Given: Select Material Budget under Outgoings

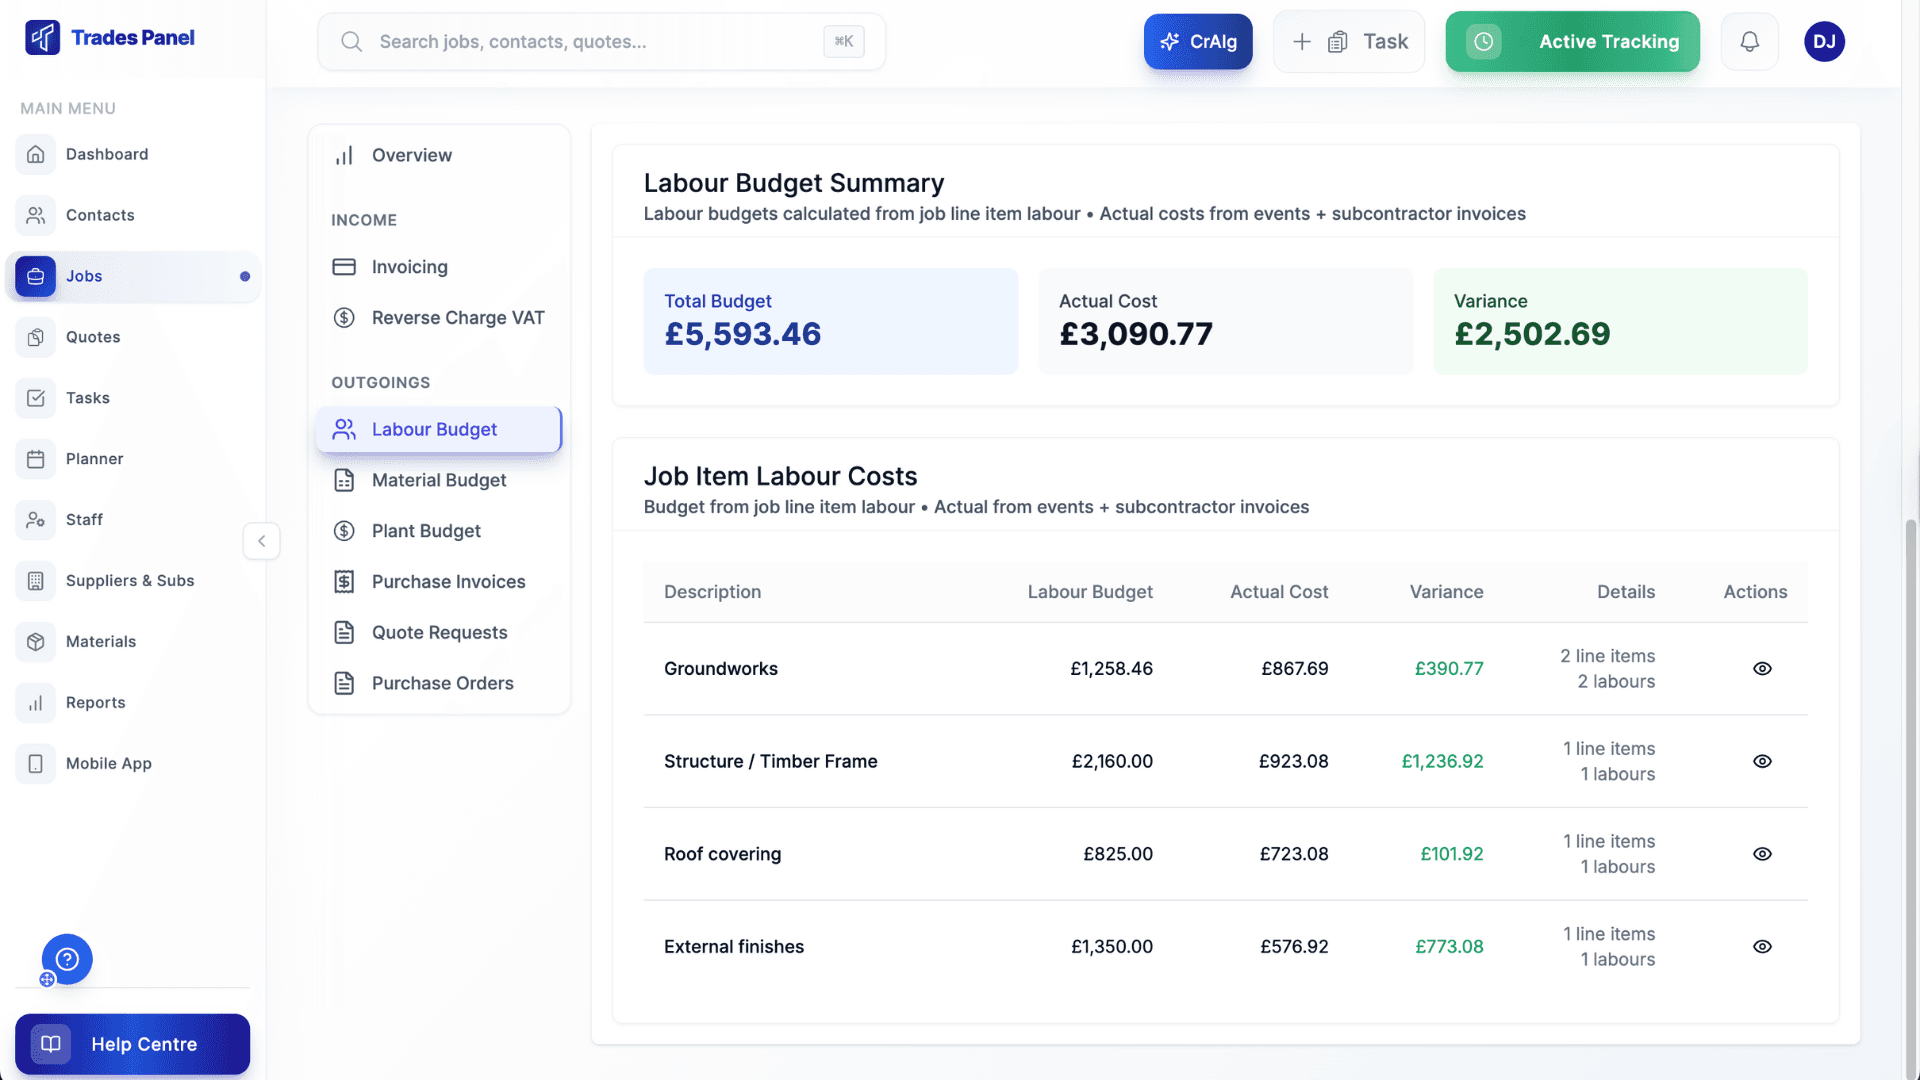Looking at the screenshot, I should coord(438,480).
